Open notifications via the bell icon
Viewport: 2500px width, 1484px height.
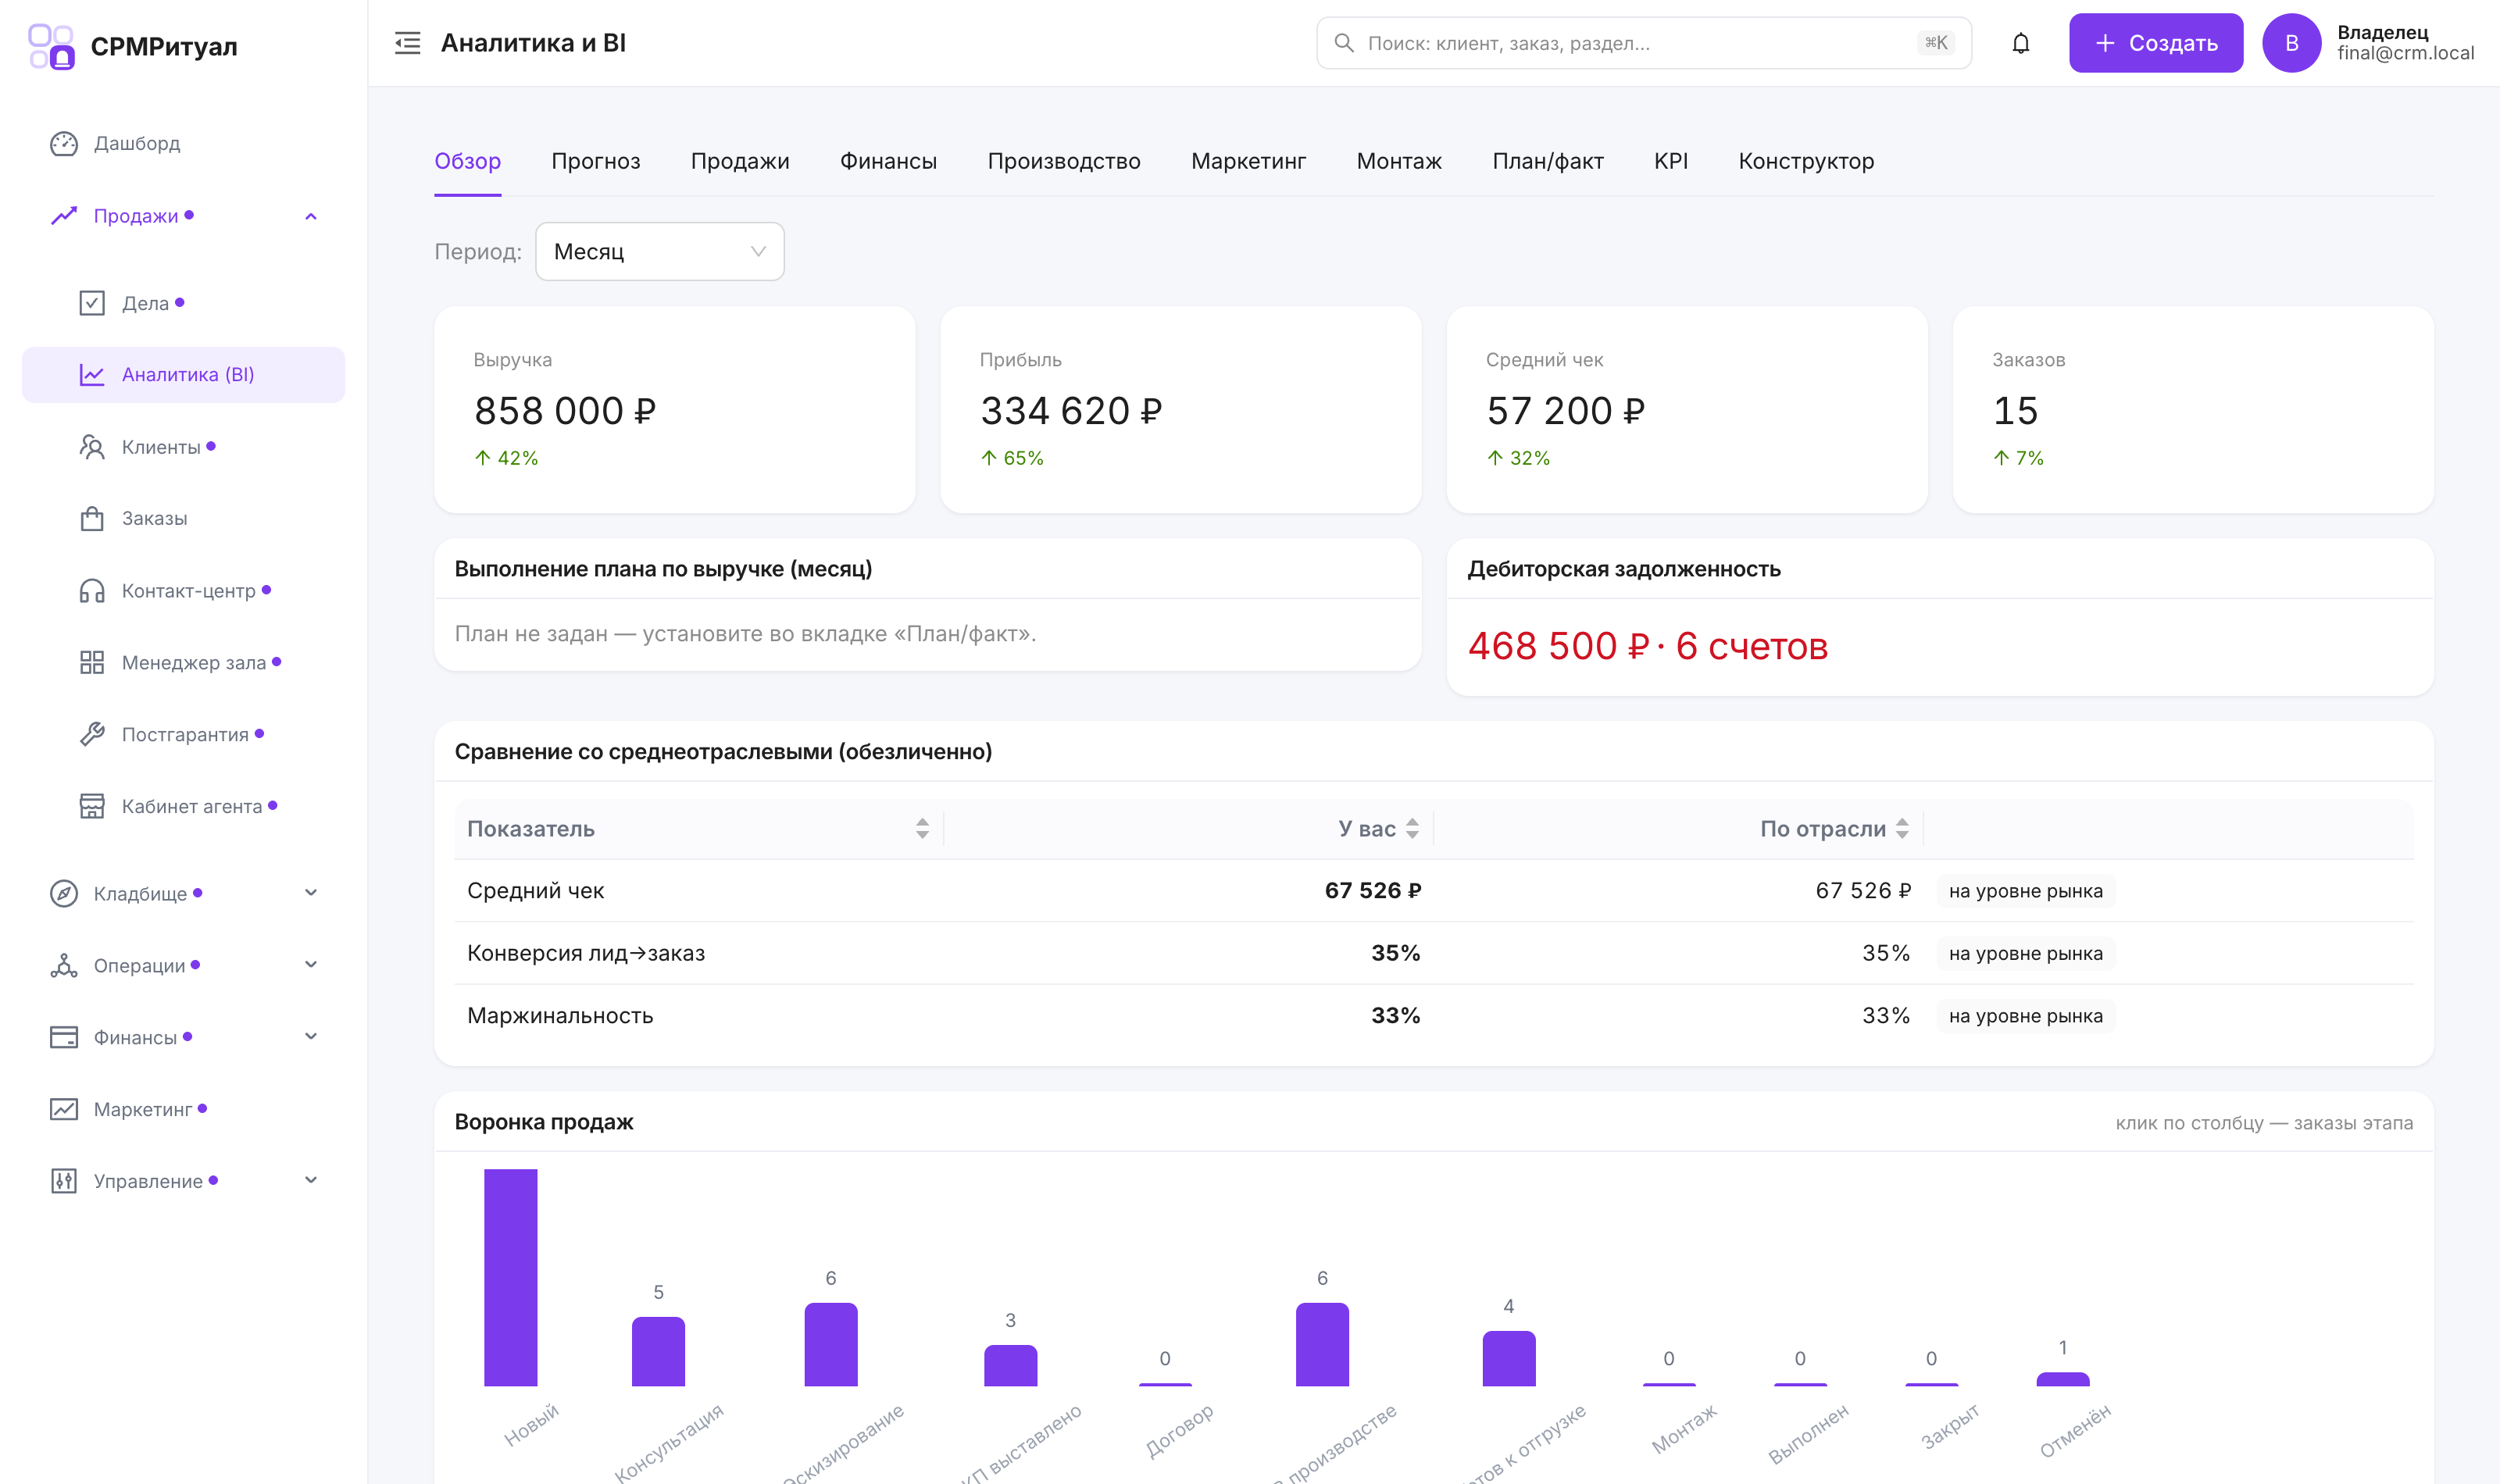pyautogui.click(x=2020, y=43)
